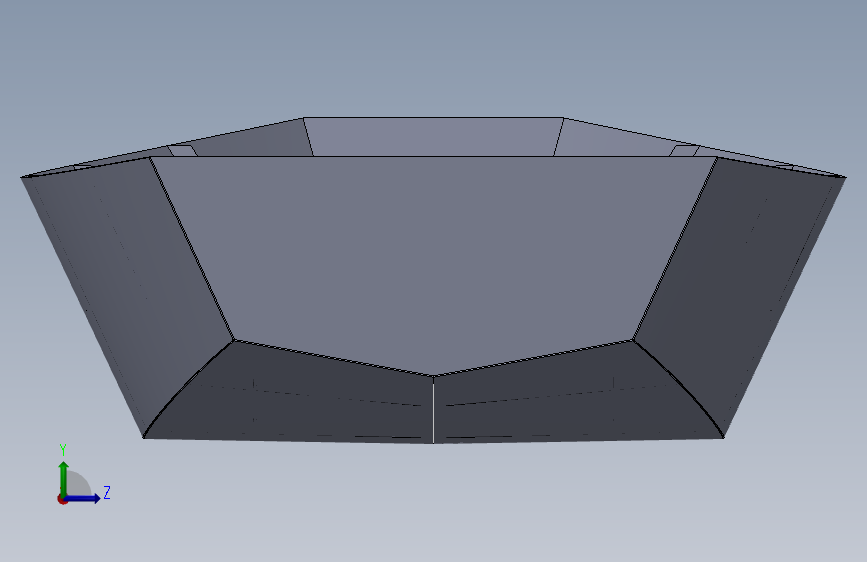Click the green Y axis arrow of the triad

coord(64,478)
